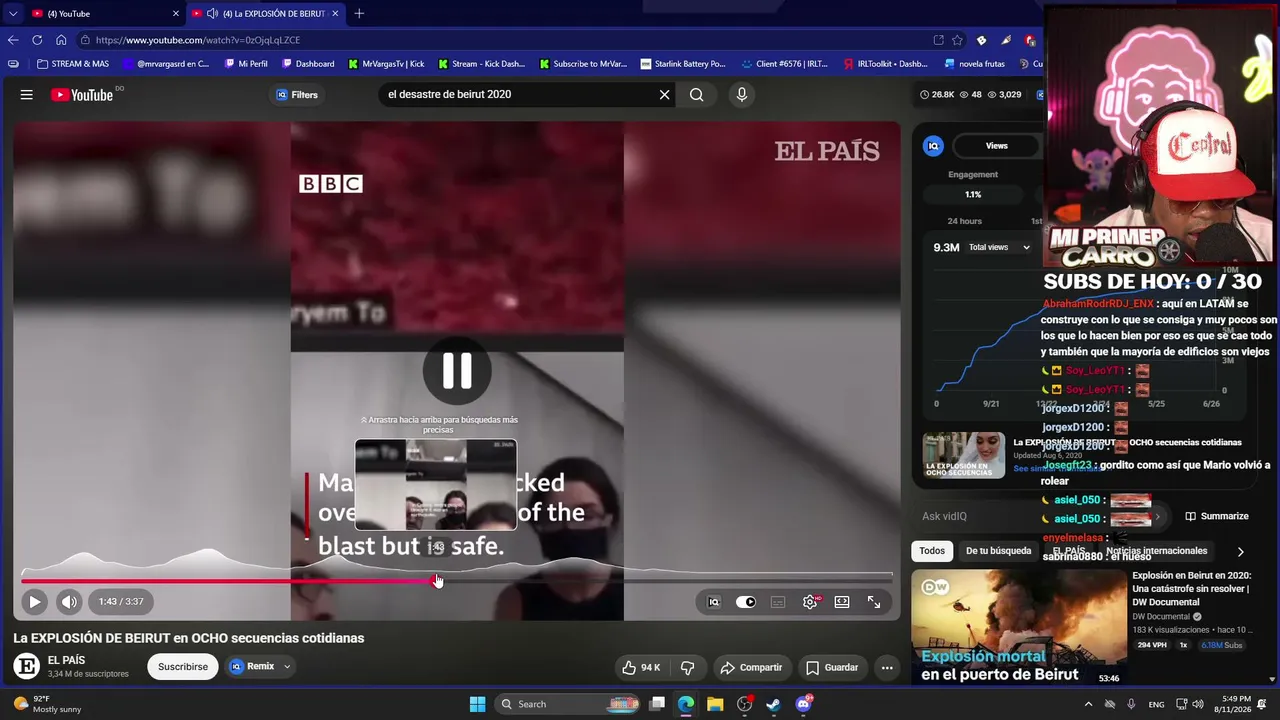
Task: Toggle the autoplay switch
Action: point(746,602)
